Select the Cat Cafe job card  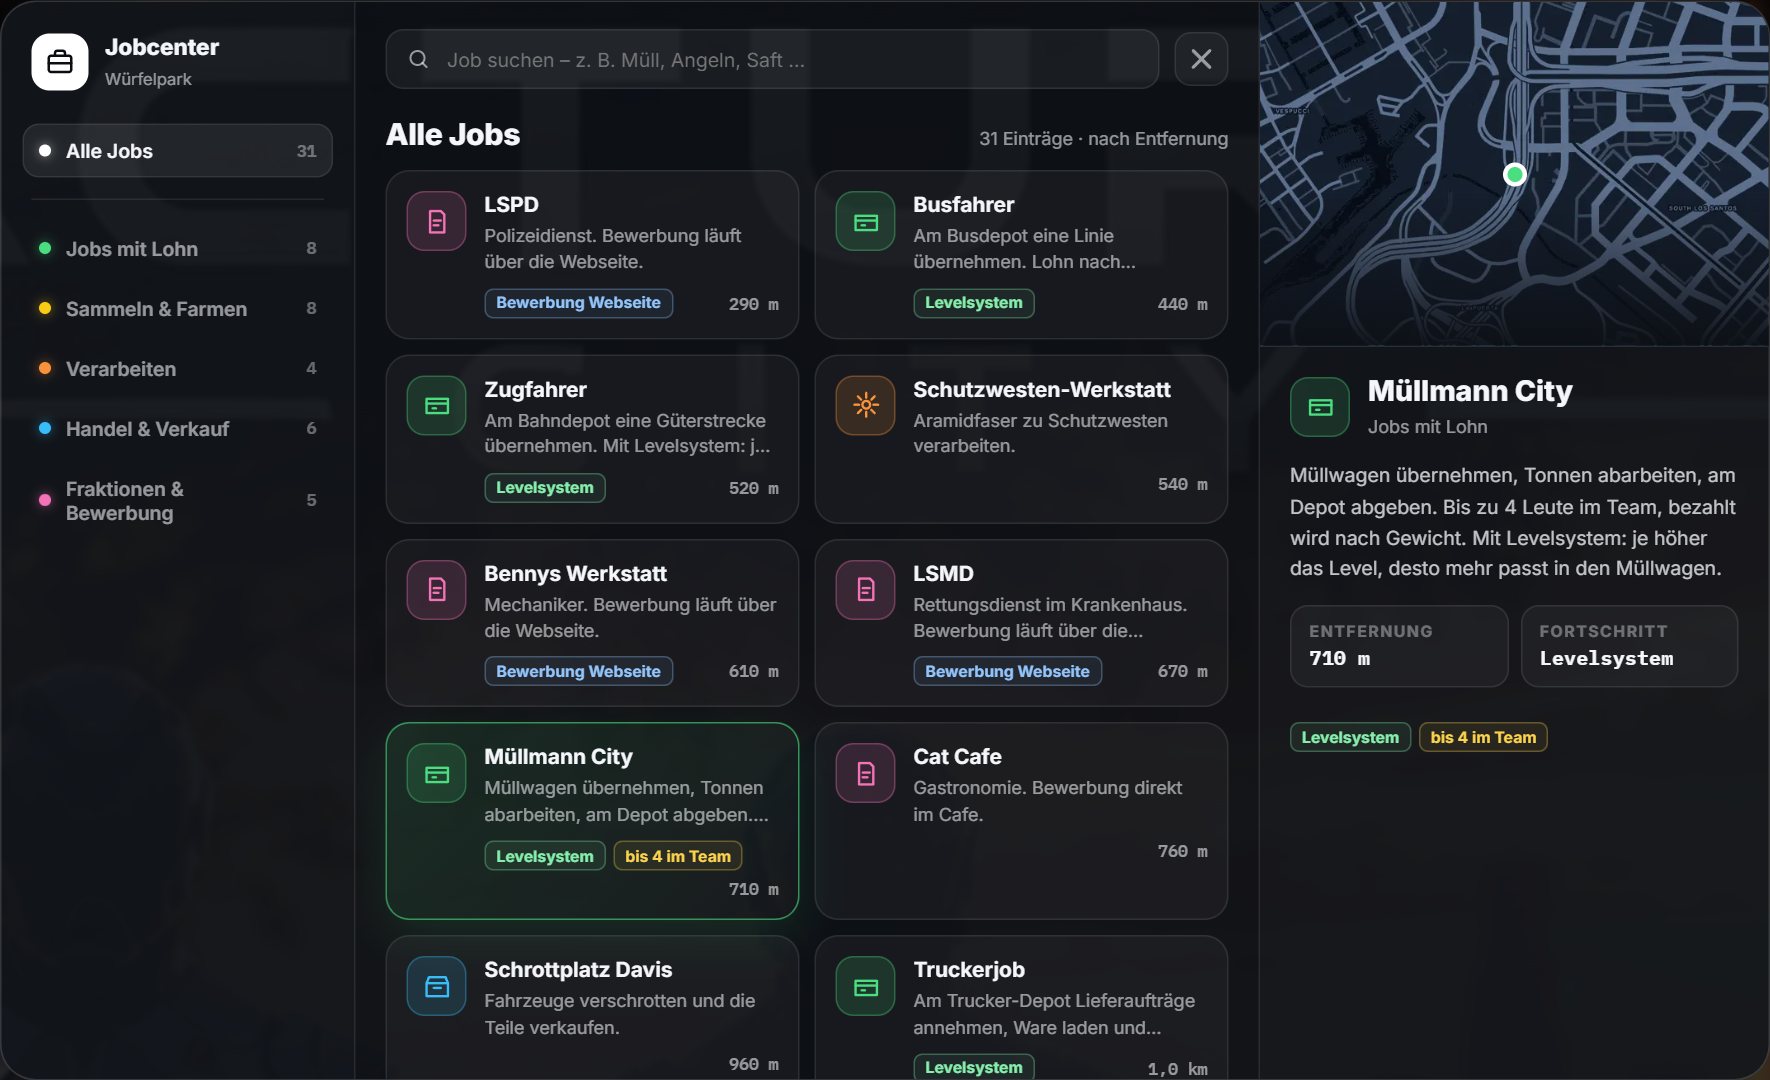tap(1021, 821)
